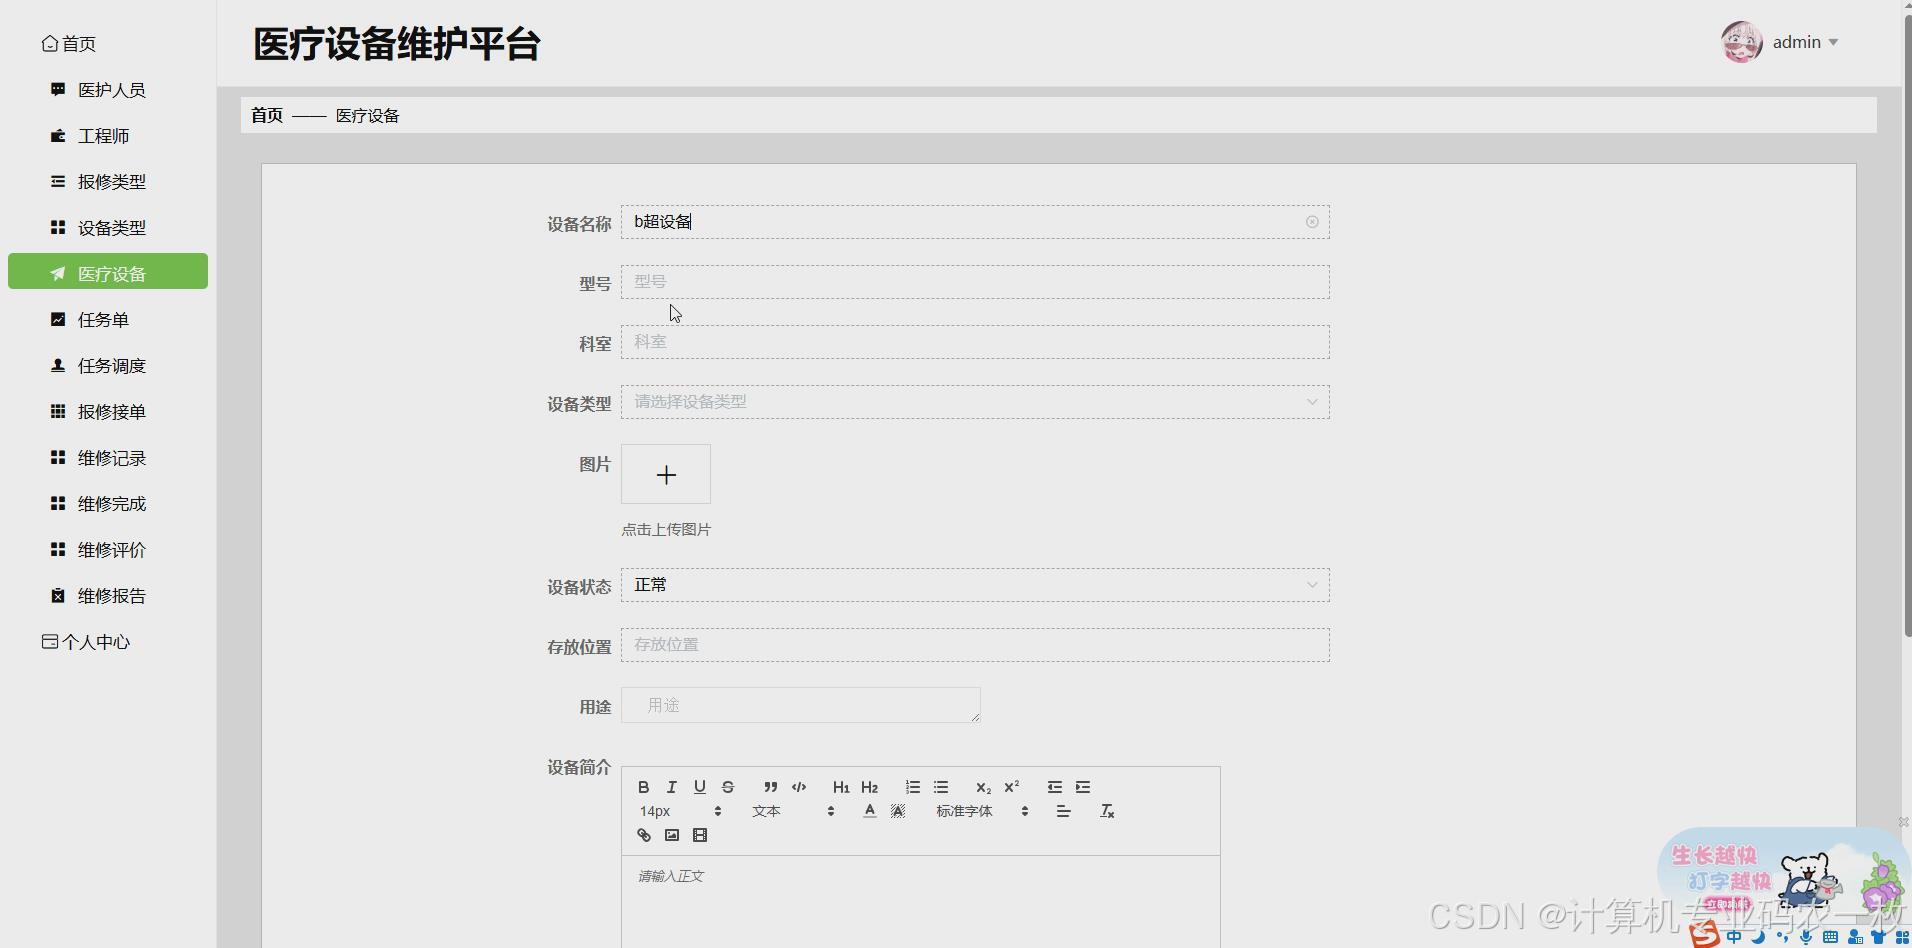Apply subscript formatting
The width and height of the screenshot is (1912, 948).
(983, 787)
